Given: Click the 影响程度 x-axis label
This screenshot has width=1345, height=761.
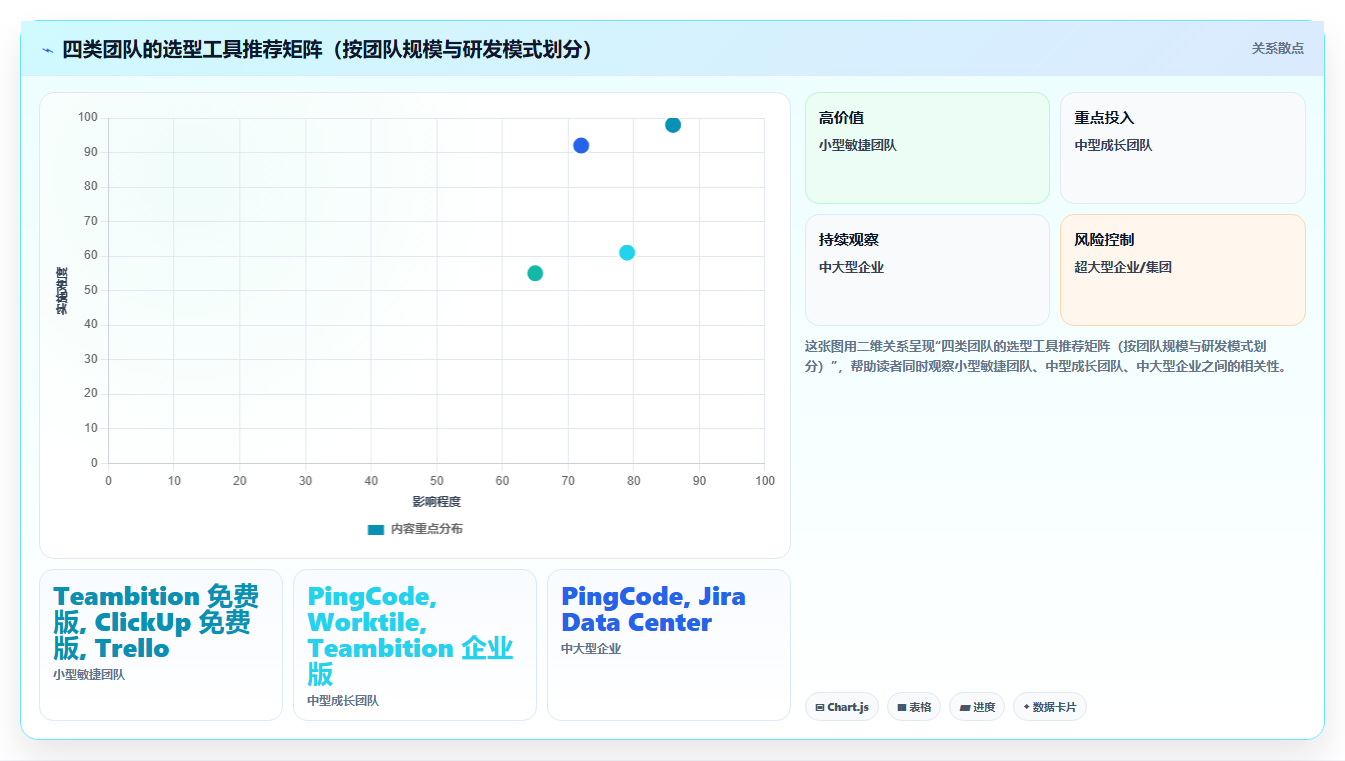Looking at the screenshot, I should [437, 502].
